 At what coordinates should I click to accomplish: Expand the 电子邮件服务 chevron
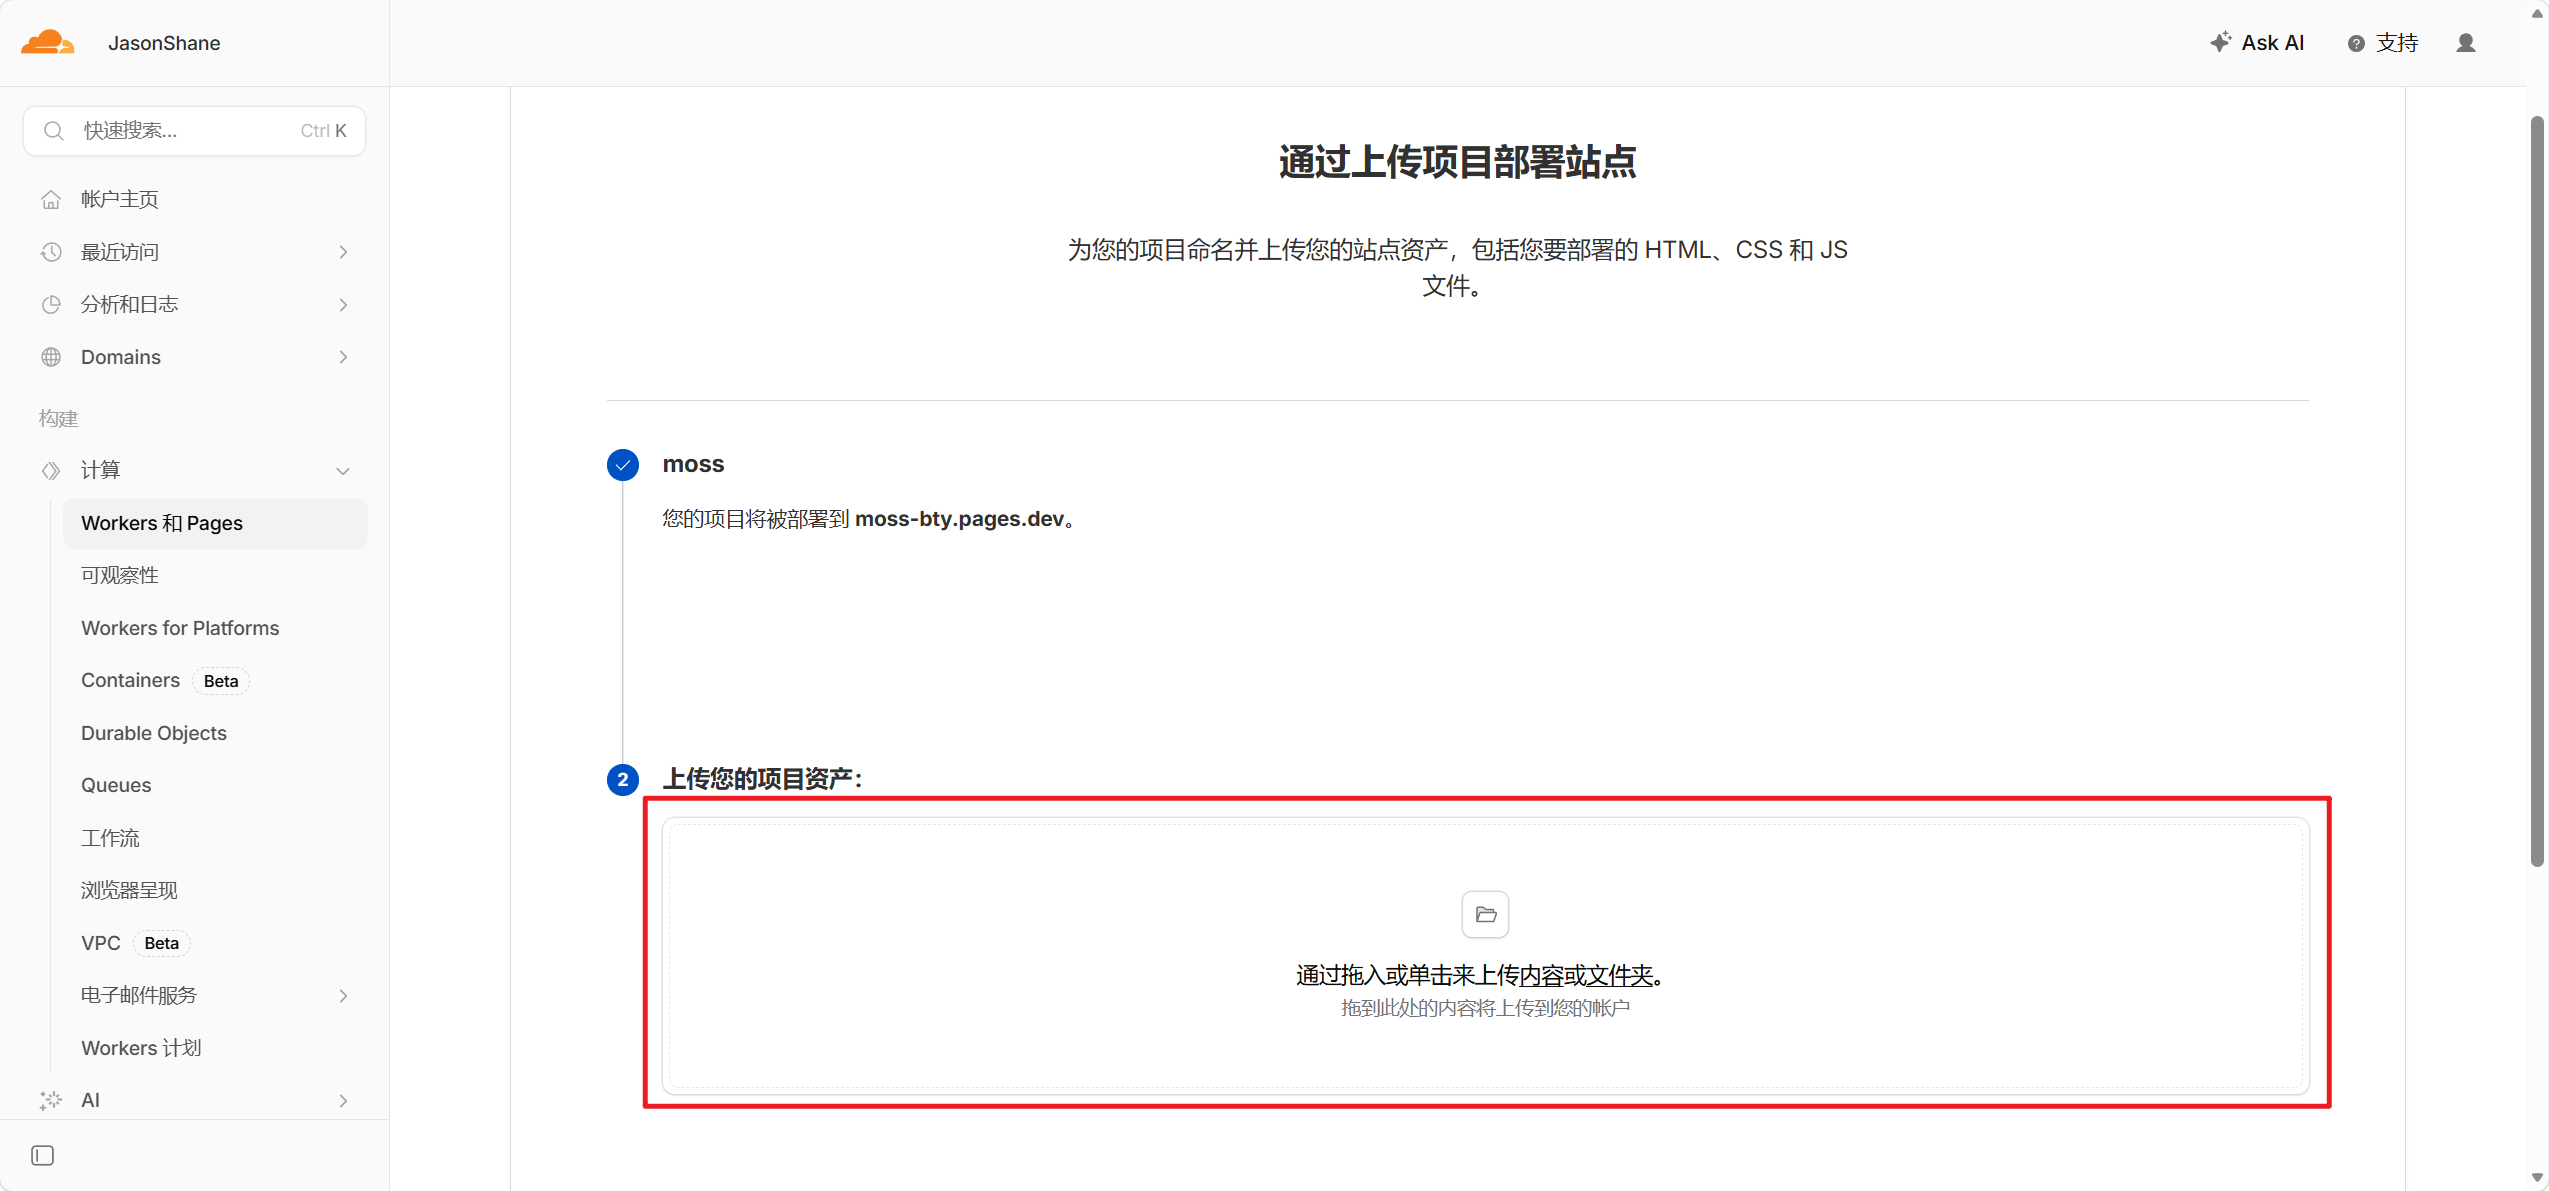click(343, 995)
